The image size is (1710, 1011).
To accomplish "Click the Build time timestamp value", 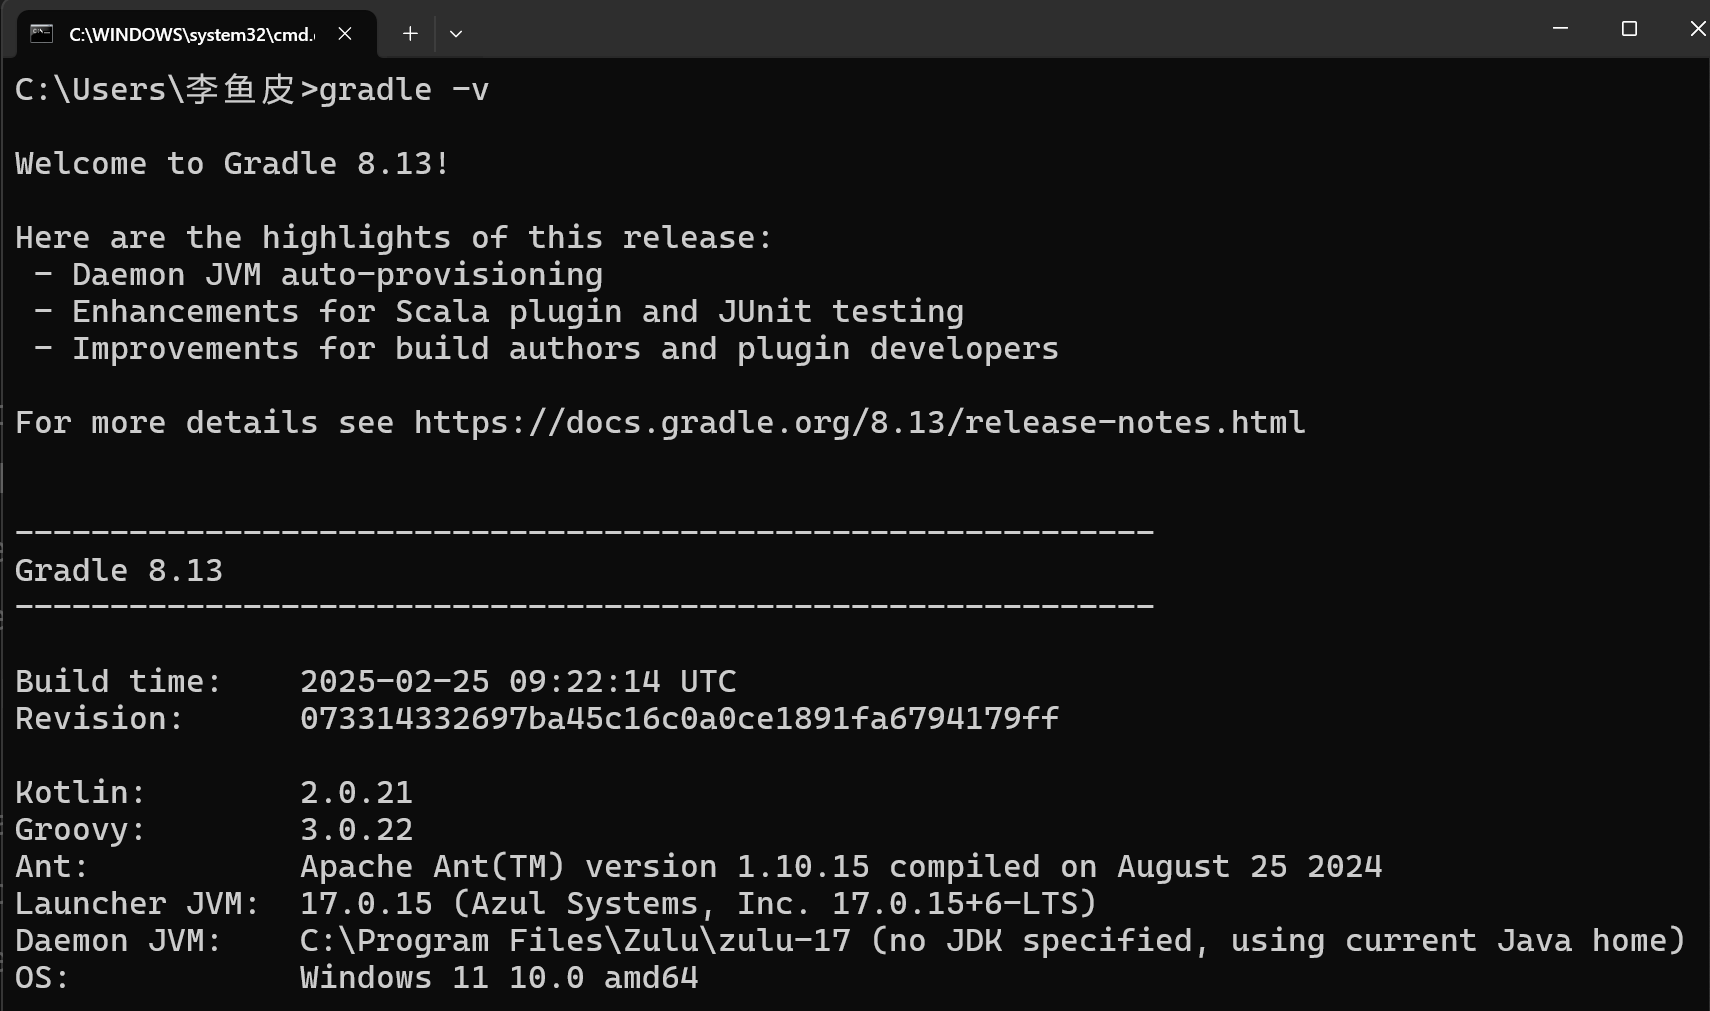I will (x=517, y=682).
